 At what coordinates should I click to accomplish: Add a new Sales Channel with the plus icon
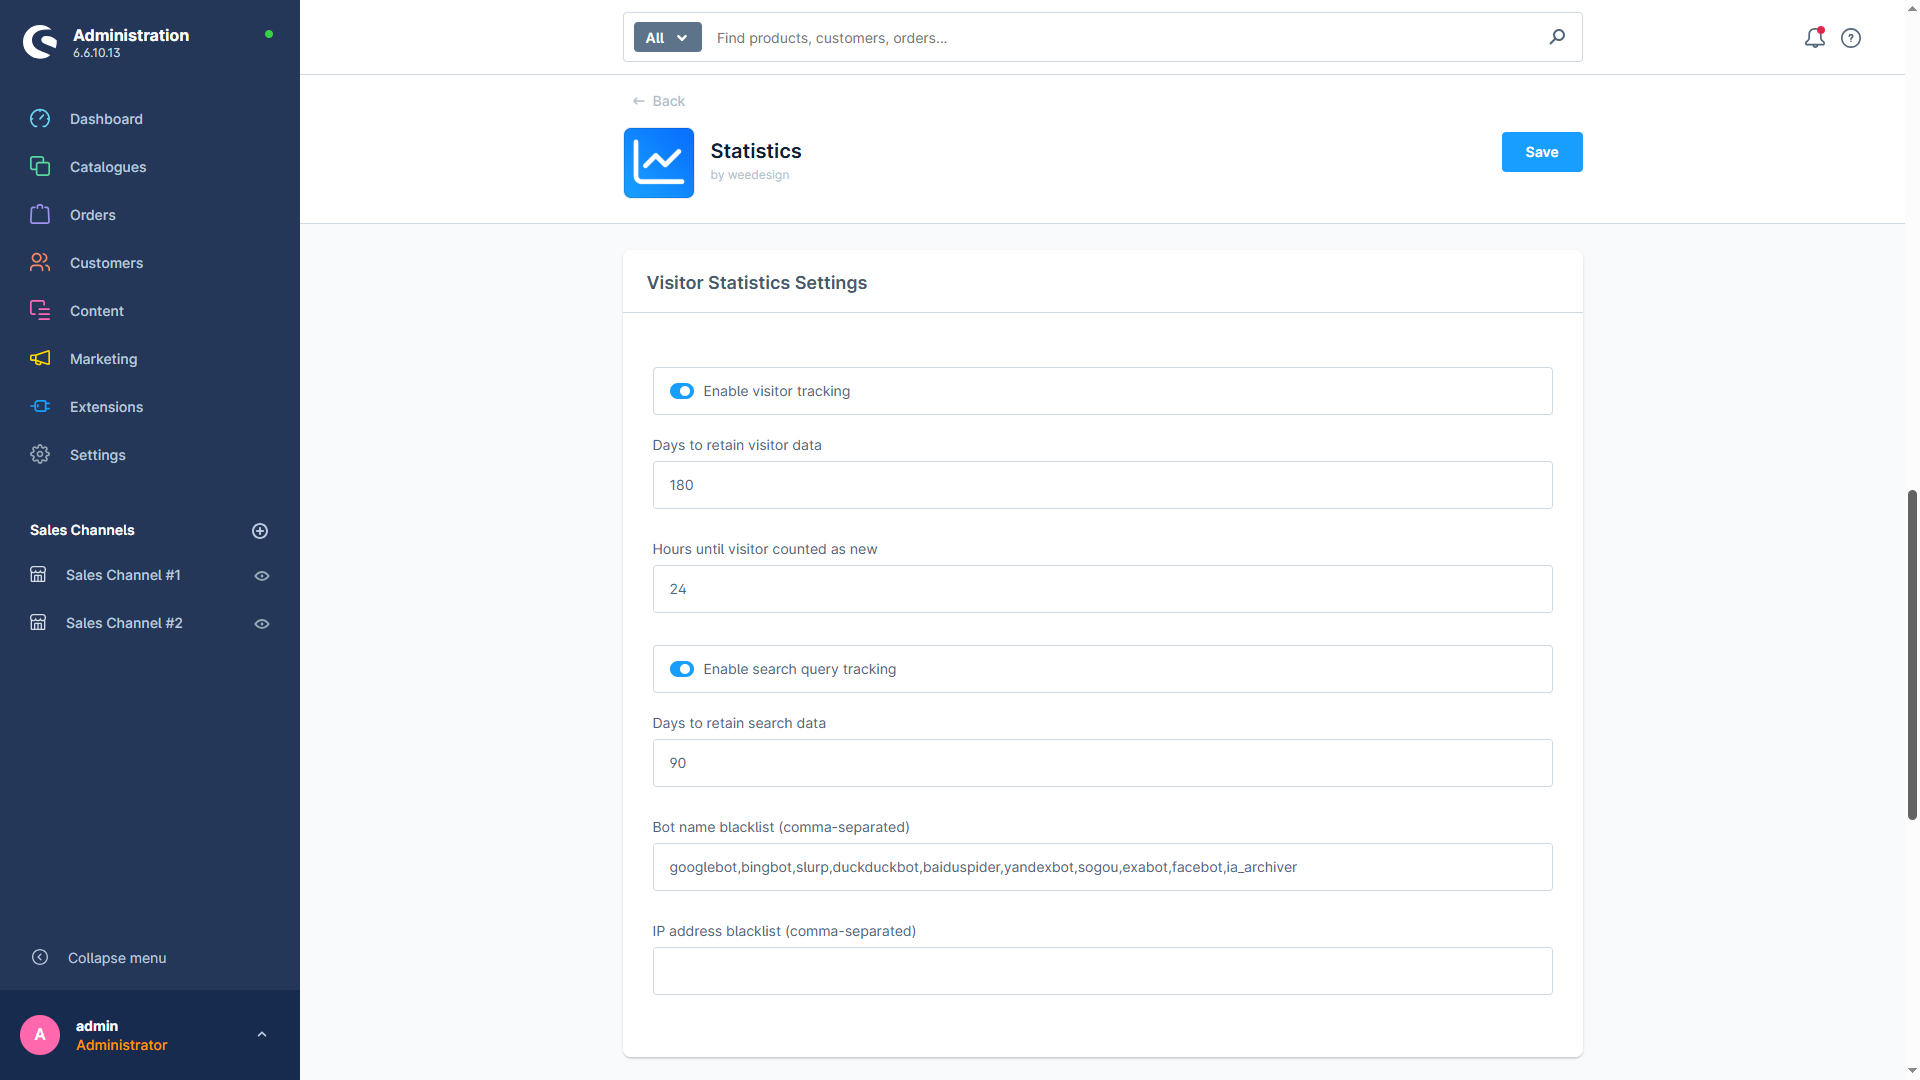(x=260, y=530)
